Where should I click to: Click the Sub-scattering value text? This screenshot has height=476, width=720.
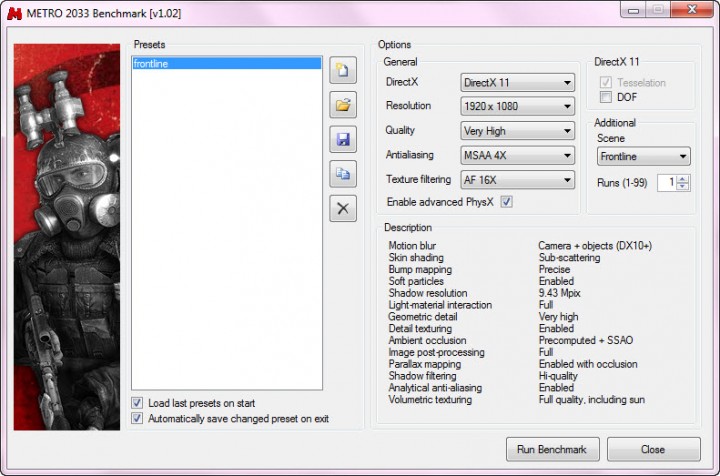tap(569, 258)
